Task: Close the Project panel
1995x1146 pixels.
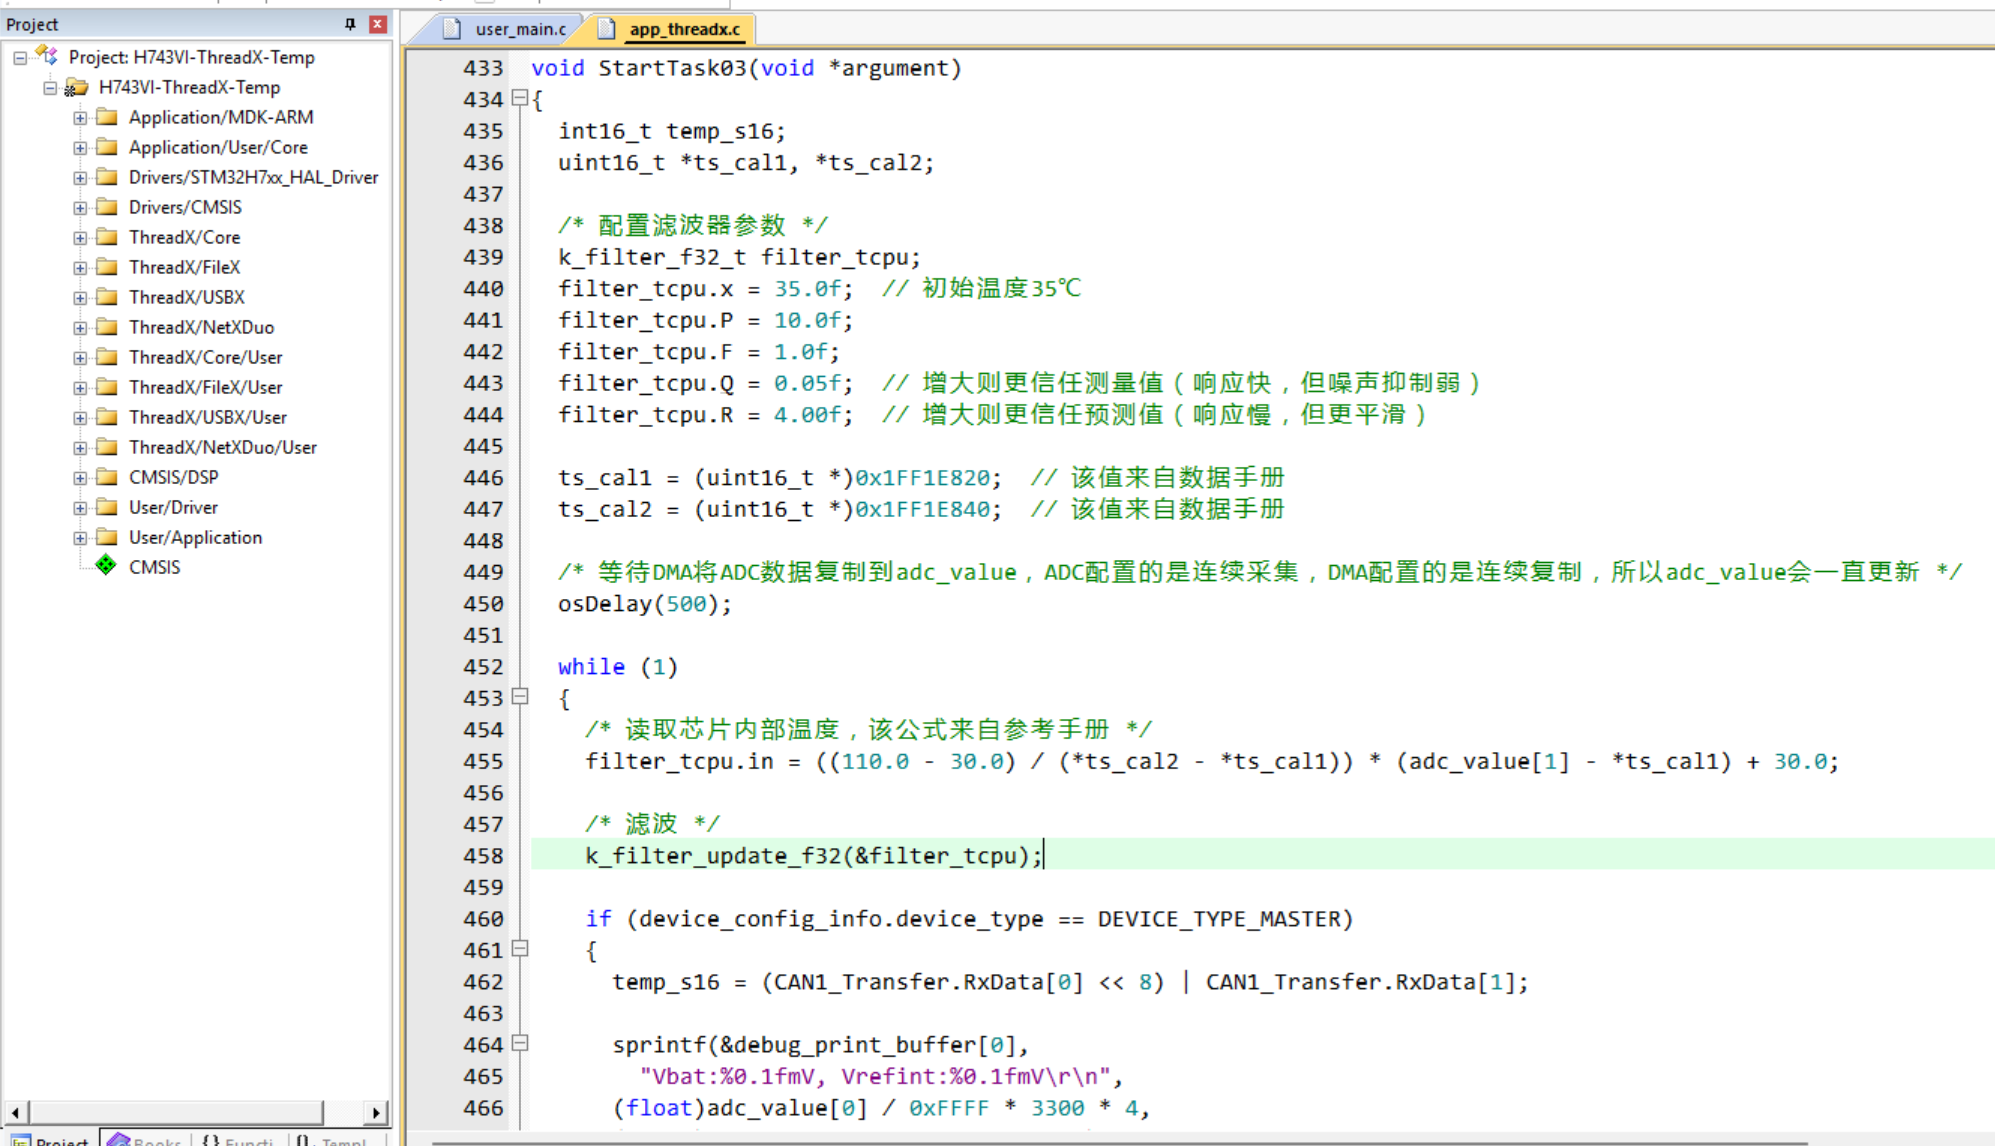Action: click(x=378, y=24)
